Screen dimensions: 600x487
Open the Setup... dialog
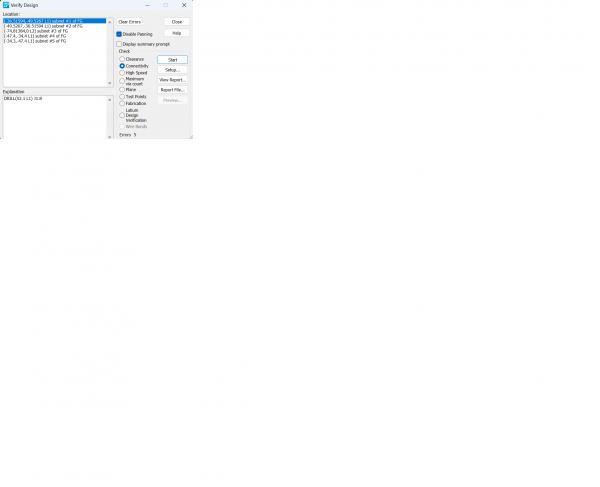(x=172, y=70)
